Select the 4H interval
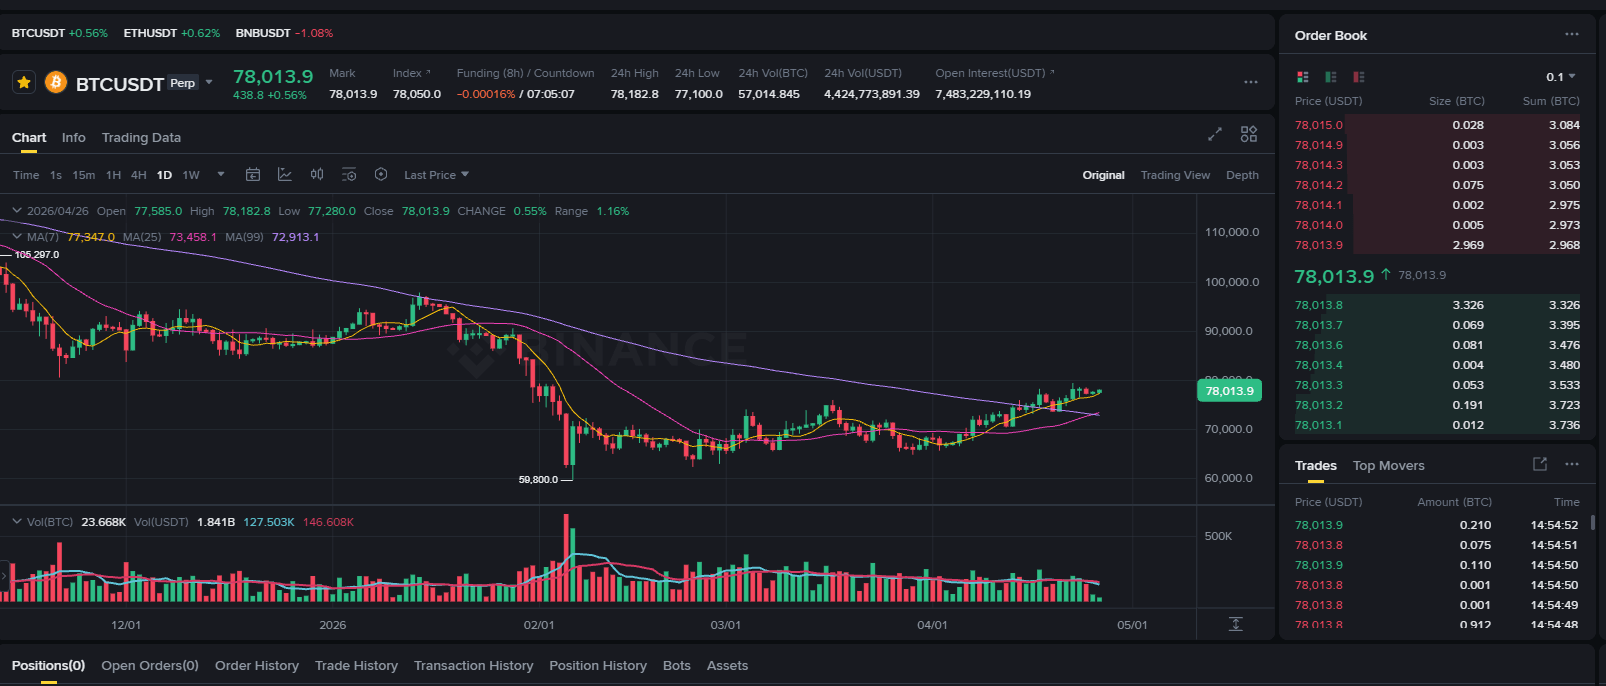The width and height of the screenshot is (1606, 686). [x=139, y=175]
